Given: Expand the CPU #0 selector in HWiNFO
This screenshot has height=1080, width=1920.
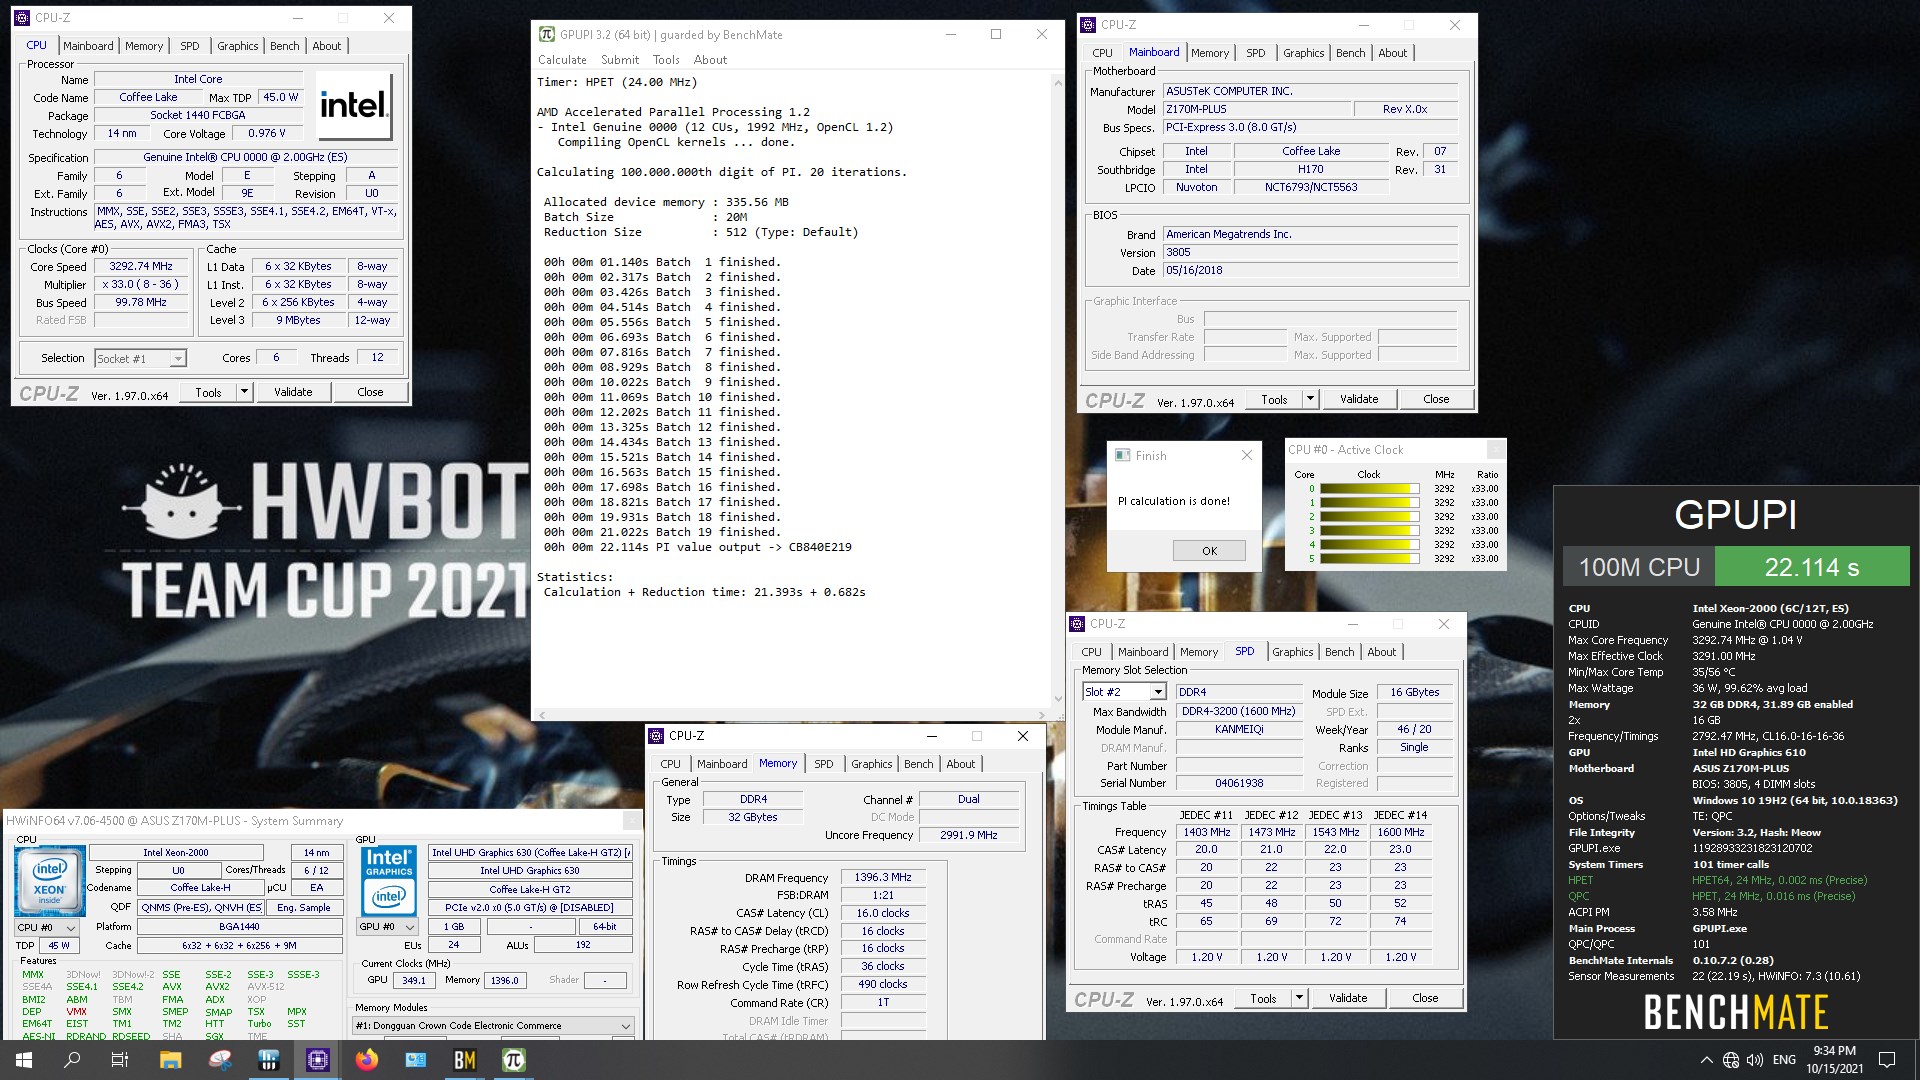Looking at the screenshot, I should point(70,927).
